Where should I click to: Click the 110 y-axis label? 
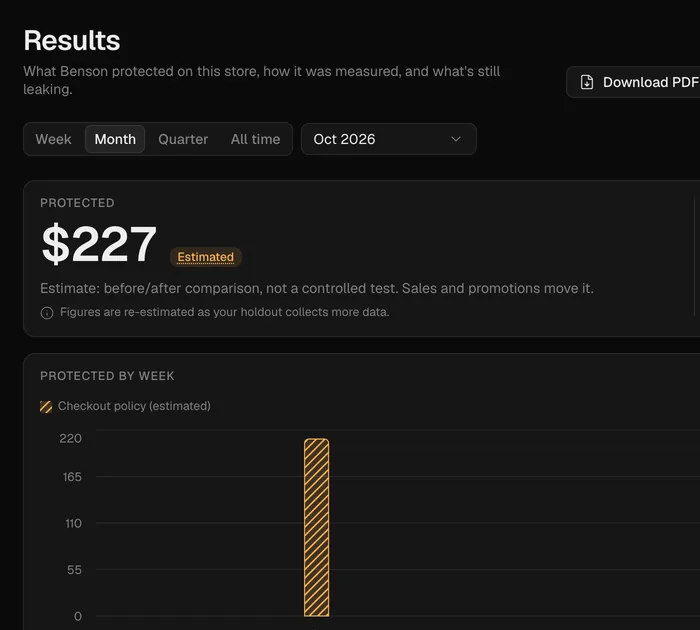[74, 523]
